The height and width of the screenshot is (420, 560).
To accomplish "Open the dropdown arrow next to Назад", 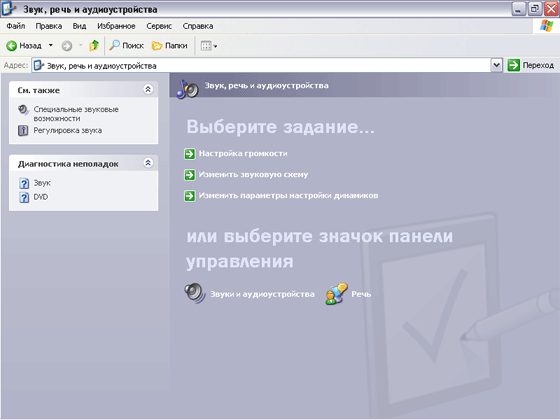I will tap(51, 45).
